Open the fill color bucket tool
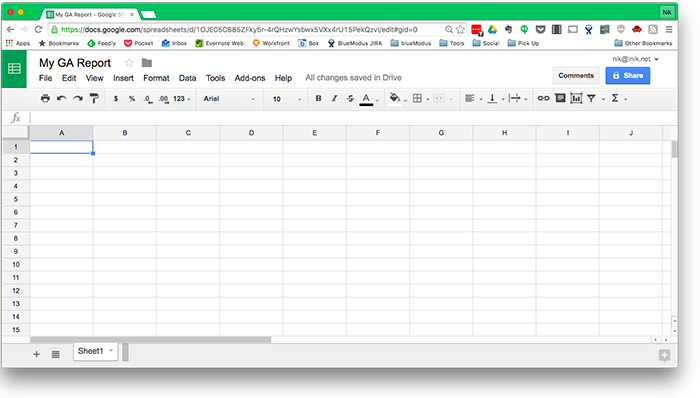The height and width of the screenshot is (398, 700). point(395,98)
